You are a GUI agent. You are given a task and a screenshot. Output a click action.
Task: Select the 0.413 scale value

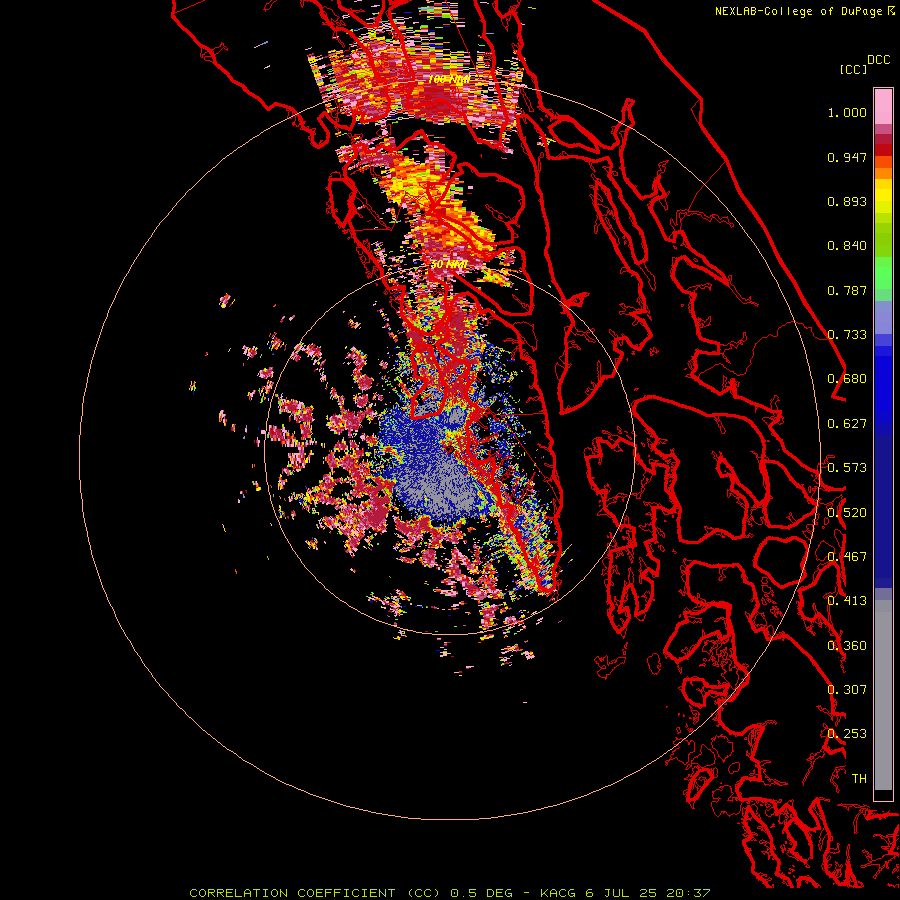click(847, 601)
